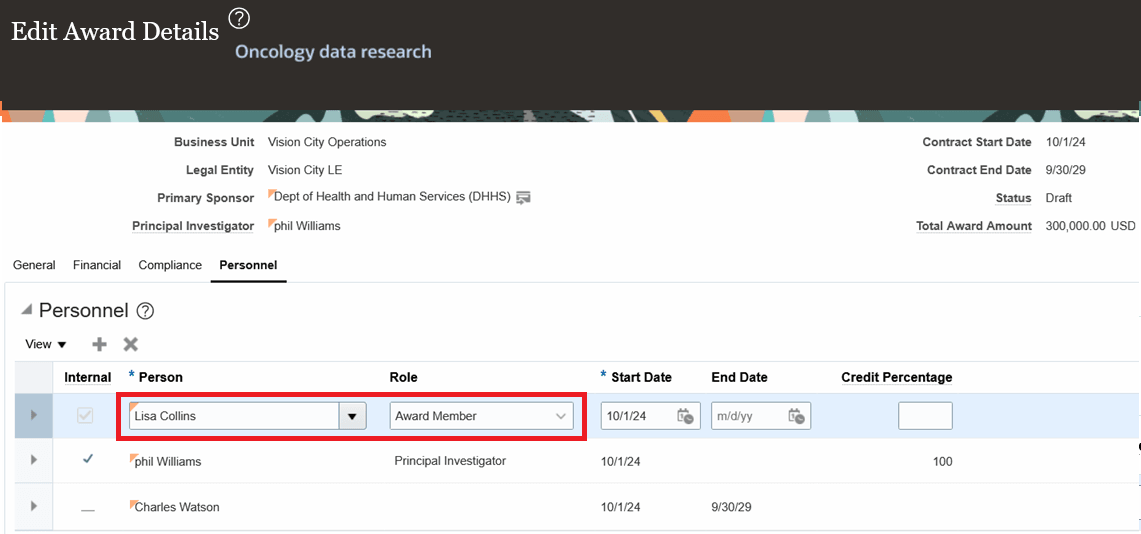Click the Start Date column header
The width and height of the screenshot is (1141, 534).
(641, 377)
